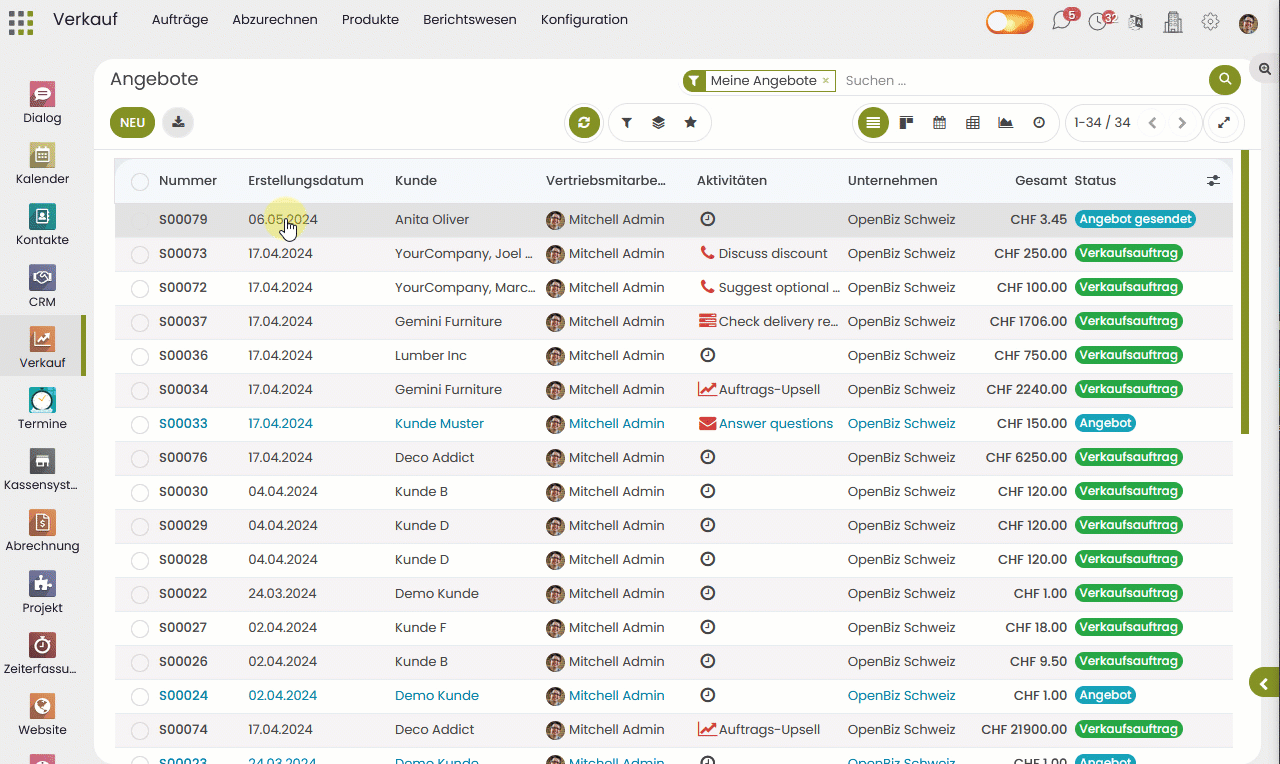Open activities clock showing 32 items
This screenshot has width=1280, height=764.
pyautogui.click(x=1100, y=21)
